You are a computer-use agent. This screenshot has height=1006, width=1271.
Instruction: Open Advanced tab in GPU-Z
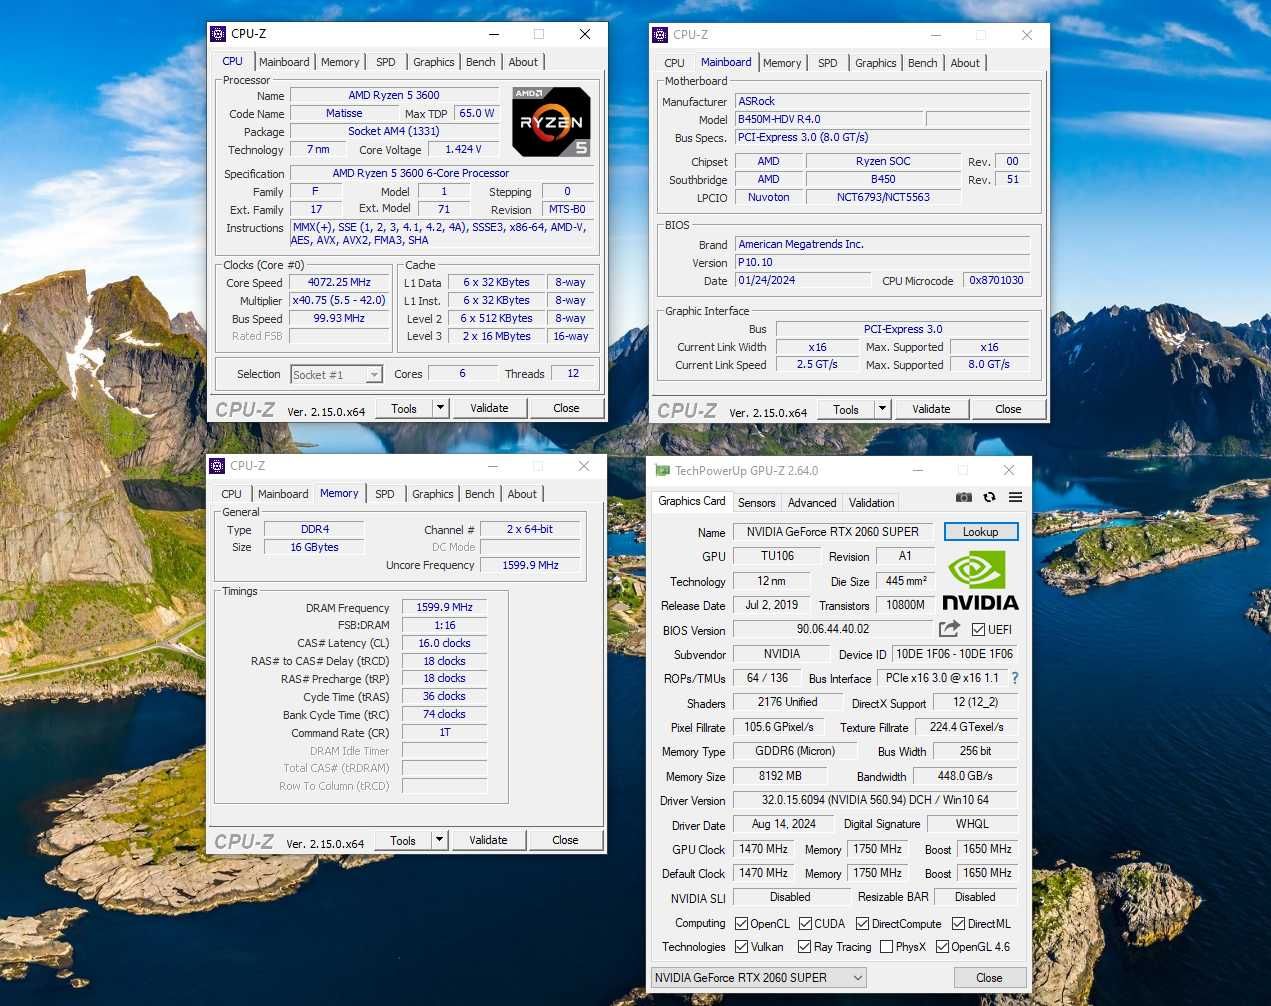(812, 503)
